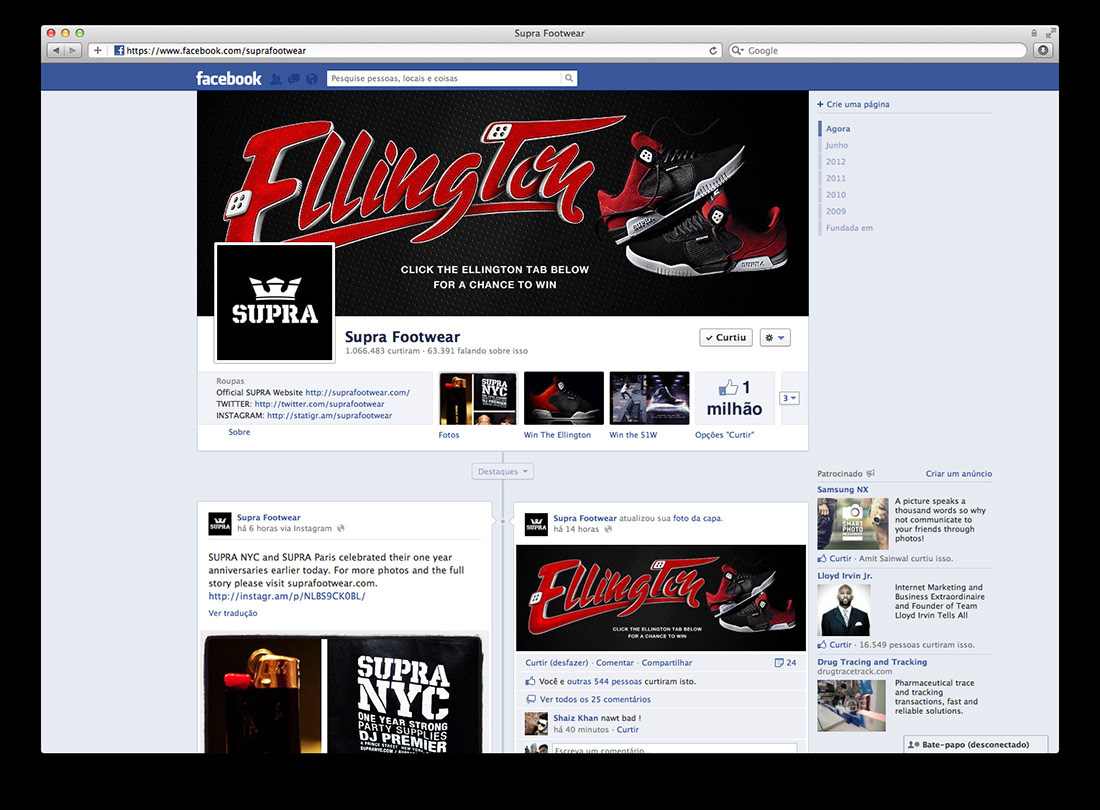Open the Ellington cover photo in post
The width and height of the screenshot is (1100, 810).
click(x=661, y=598)
